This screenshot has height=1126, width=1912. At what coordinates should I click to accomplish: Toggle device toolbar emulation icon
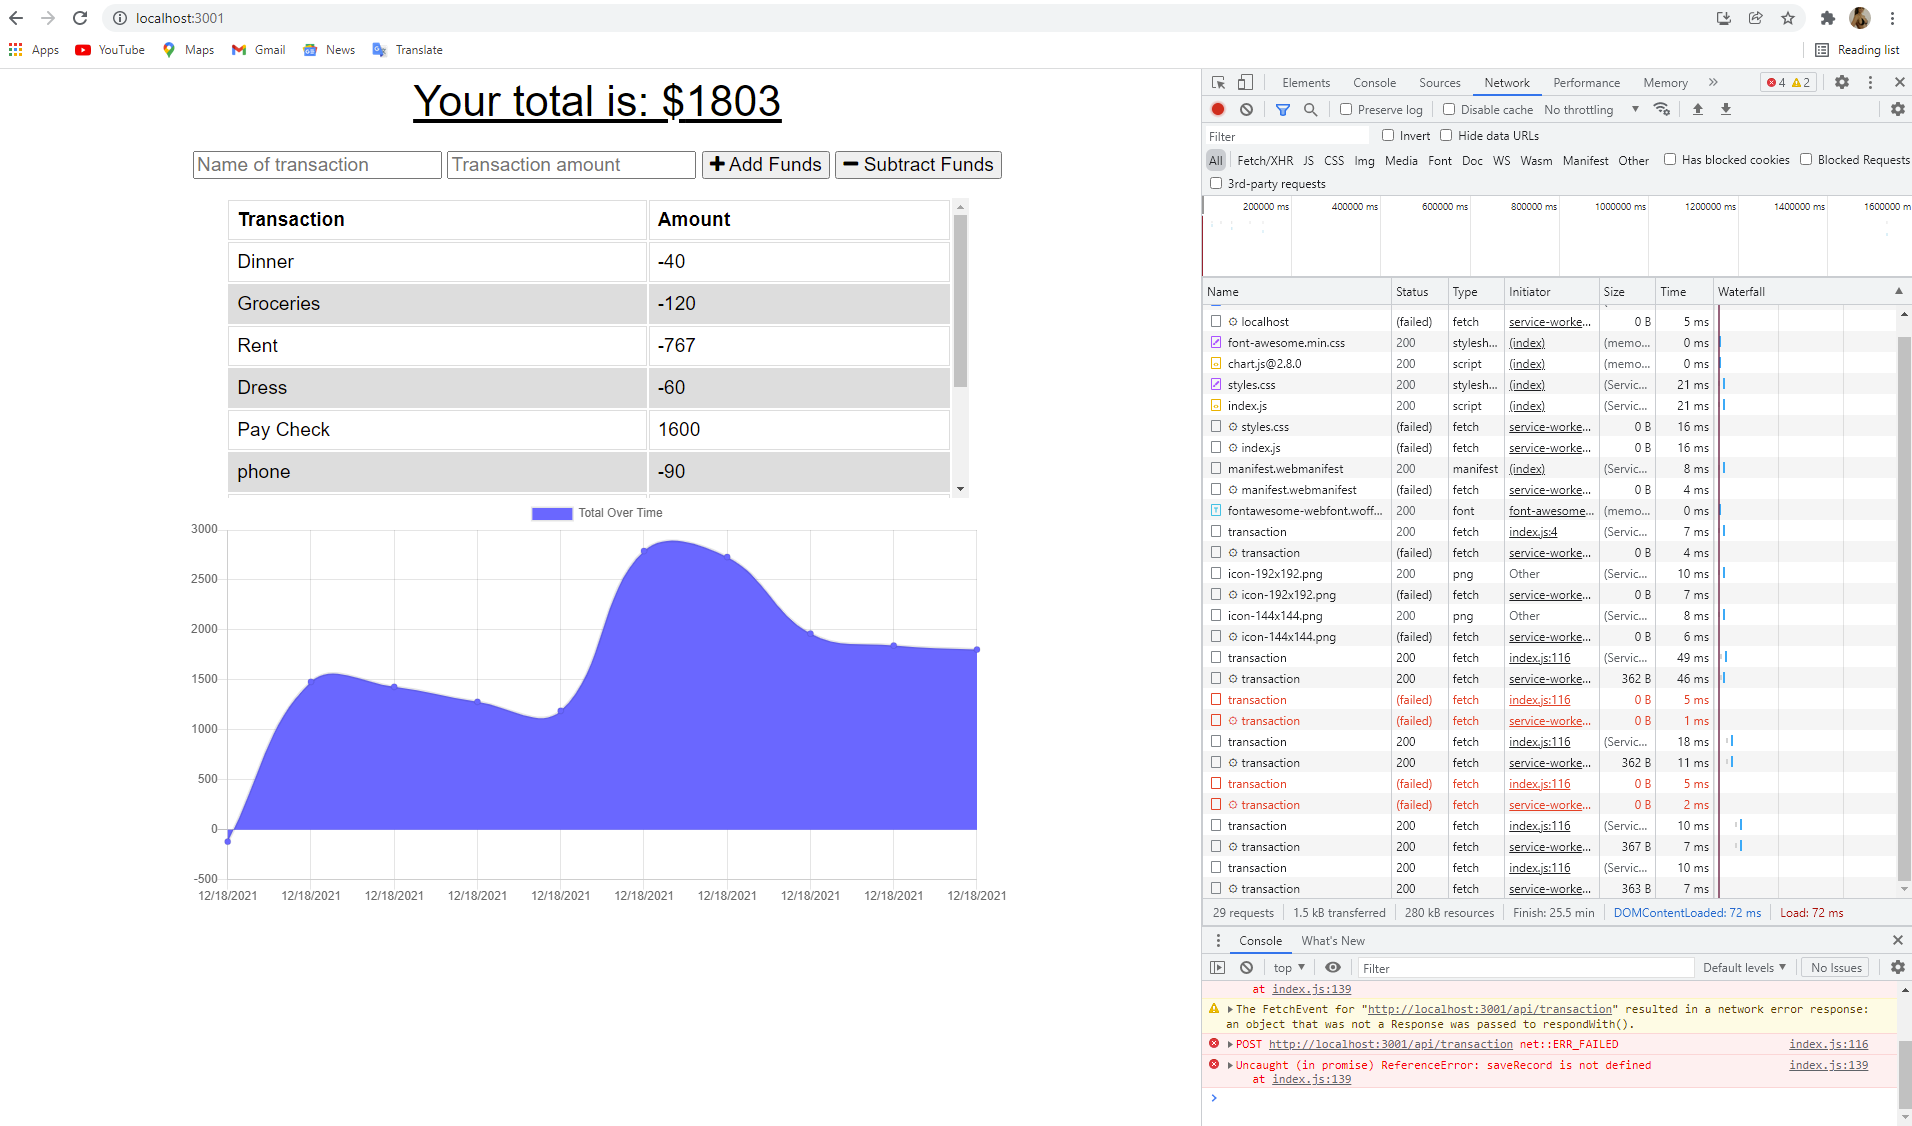pyautogui.click(x=1244, y=82)
